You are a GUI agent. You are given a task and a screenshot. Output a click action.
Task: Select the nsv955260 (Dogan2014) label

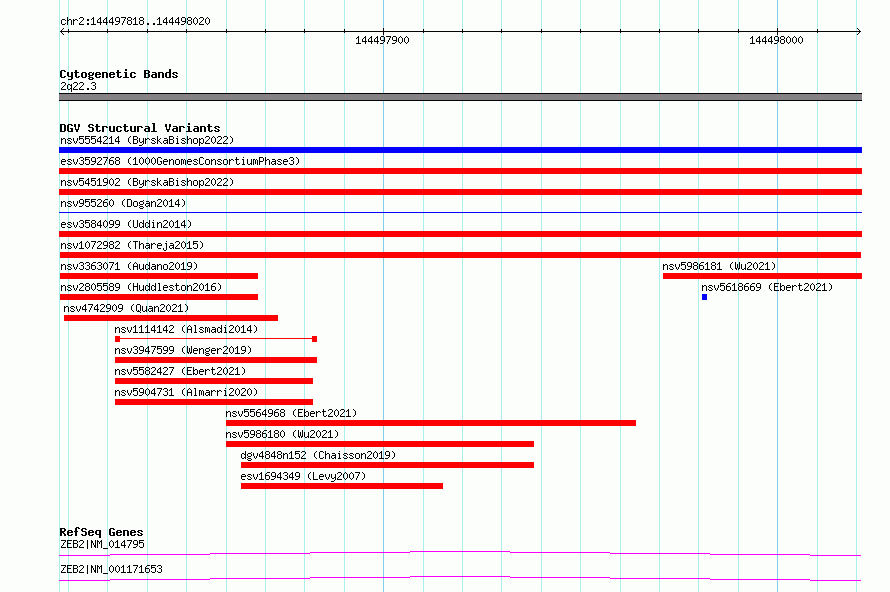click(123, 203)
